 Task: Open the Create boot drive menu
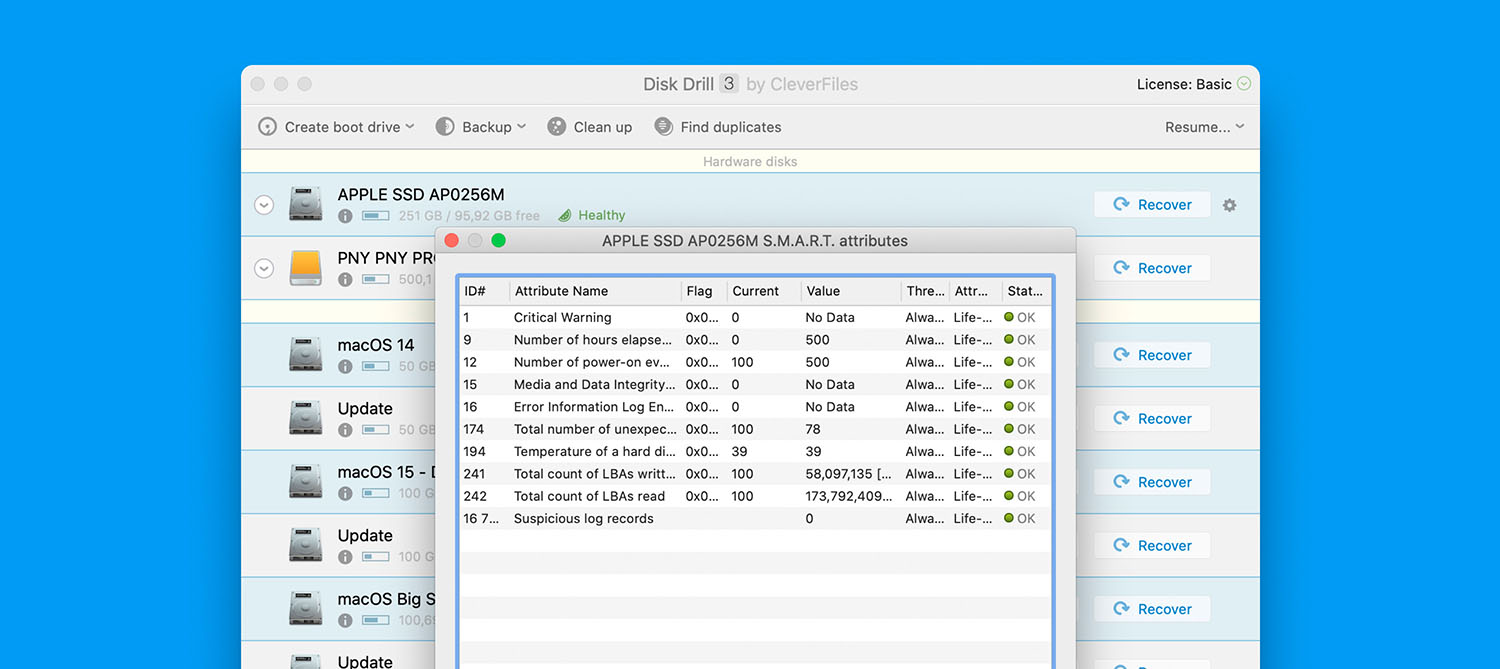(x=336, y=127)
